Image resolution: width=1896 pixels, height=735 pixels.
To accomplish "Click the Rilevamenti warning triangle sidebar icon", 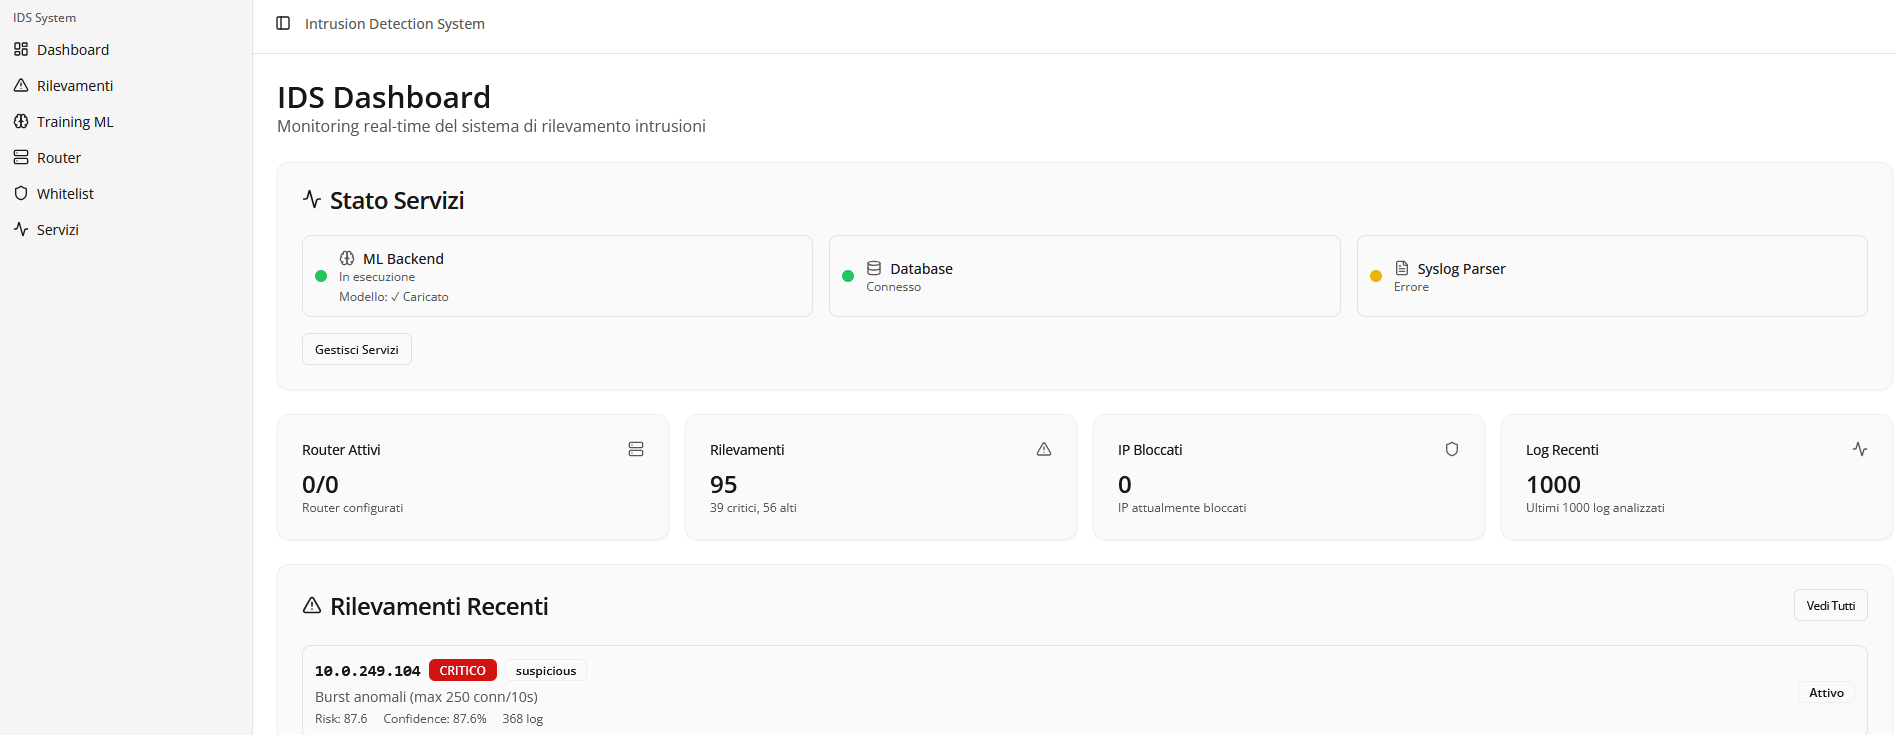I will click(x=21, y=85).
